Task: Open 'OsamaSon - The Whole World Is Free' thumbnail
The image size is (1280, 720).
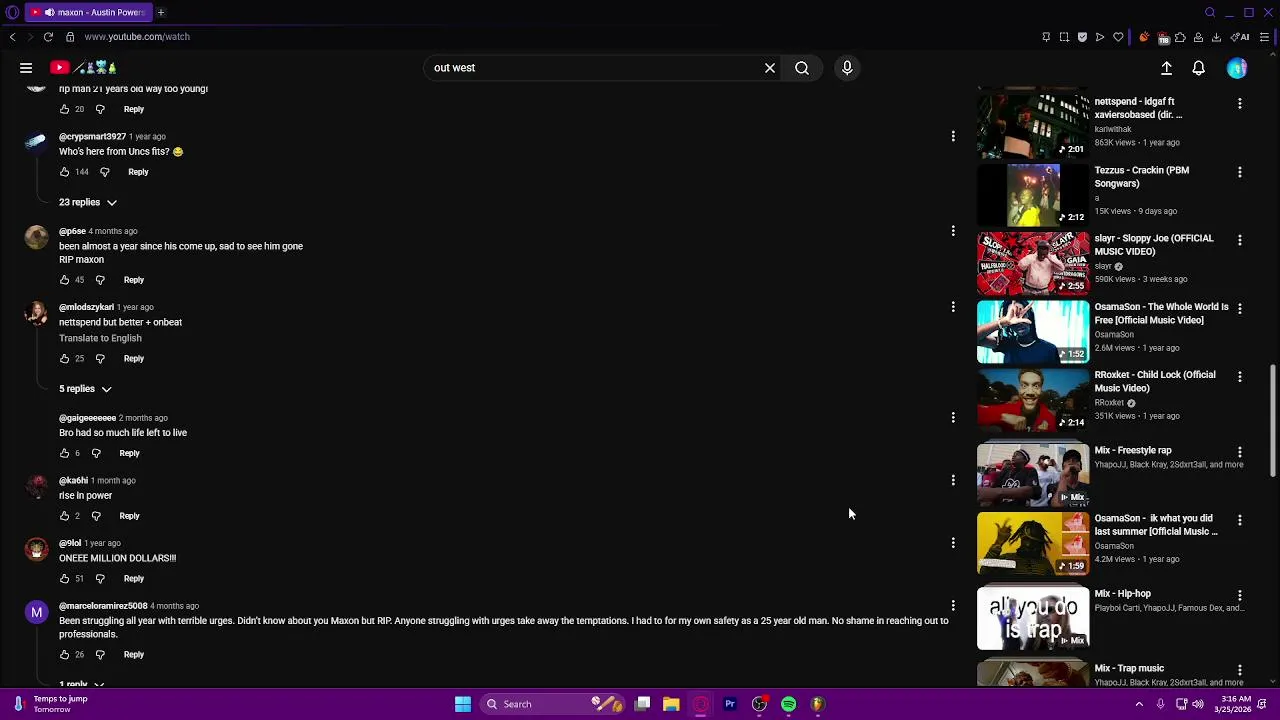Action: pyautogui.click(x=1033, y=331)
